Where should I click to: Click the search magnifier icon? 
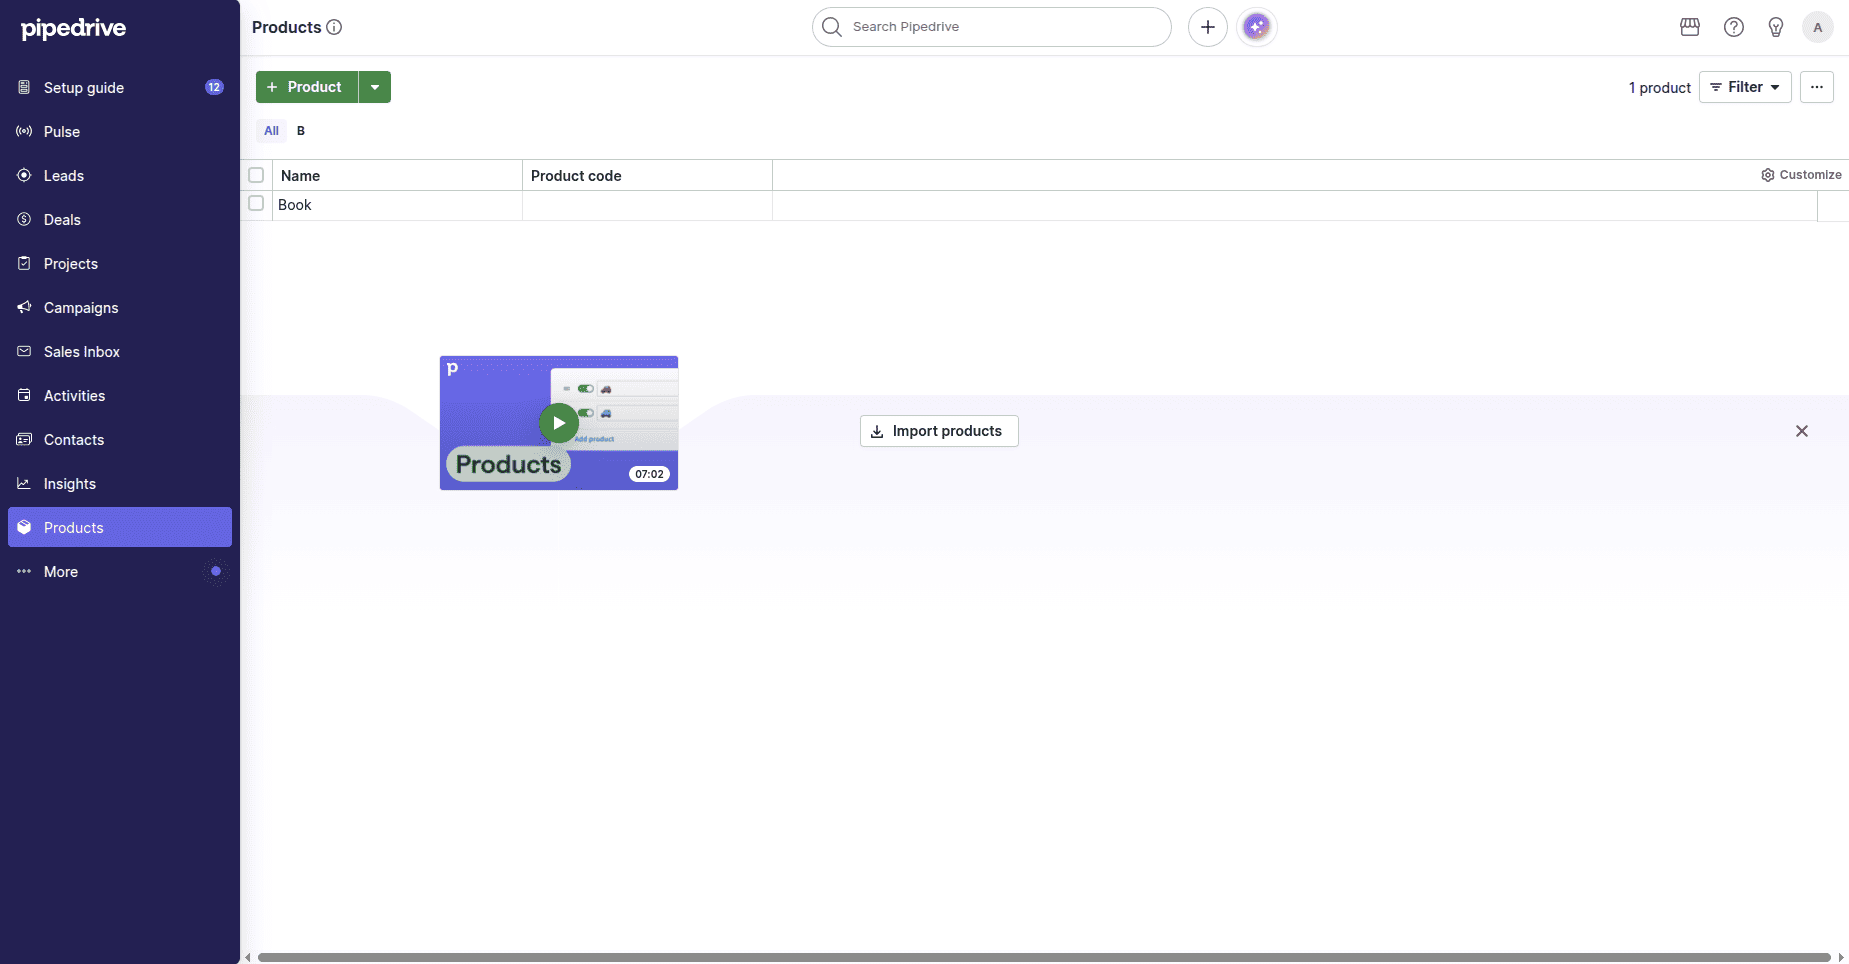832,27
